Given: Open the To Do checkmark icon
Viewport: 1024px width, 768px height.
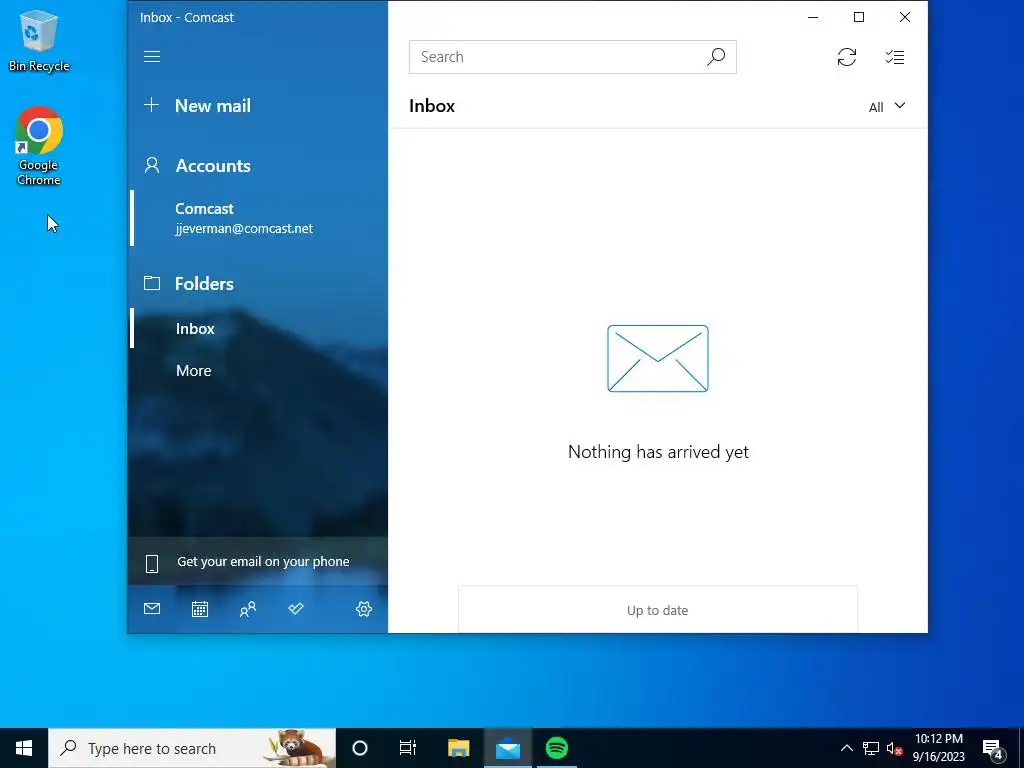Looking at the screenshot, I should click(296, 609).
